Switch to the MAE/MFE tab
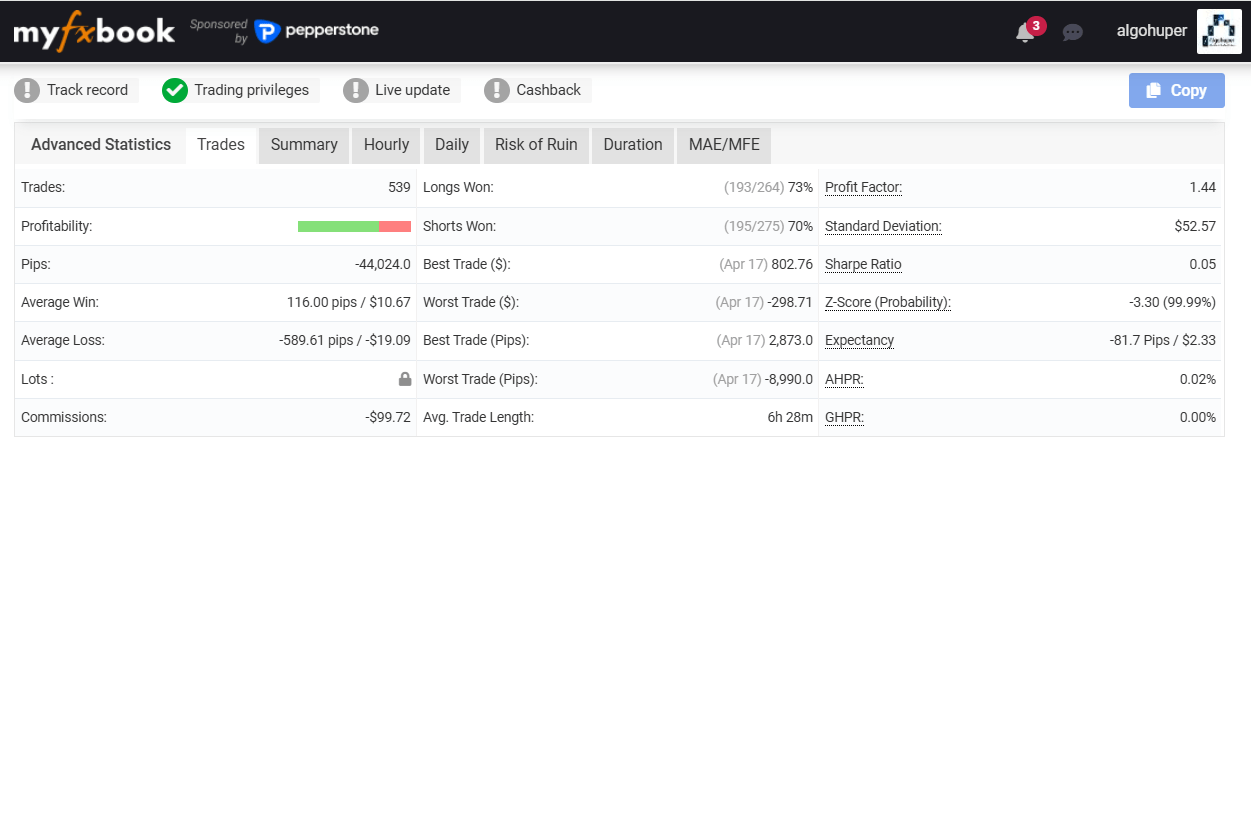1251x825 pixels. coord(724,145)
